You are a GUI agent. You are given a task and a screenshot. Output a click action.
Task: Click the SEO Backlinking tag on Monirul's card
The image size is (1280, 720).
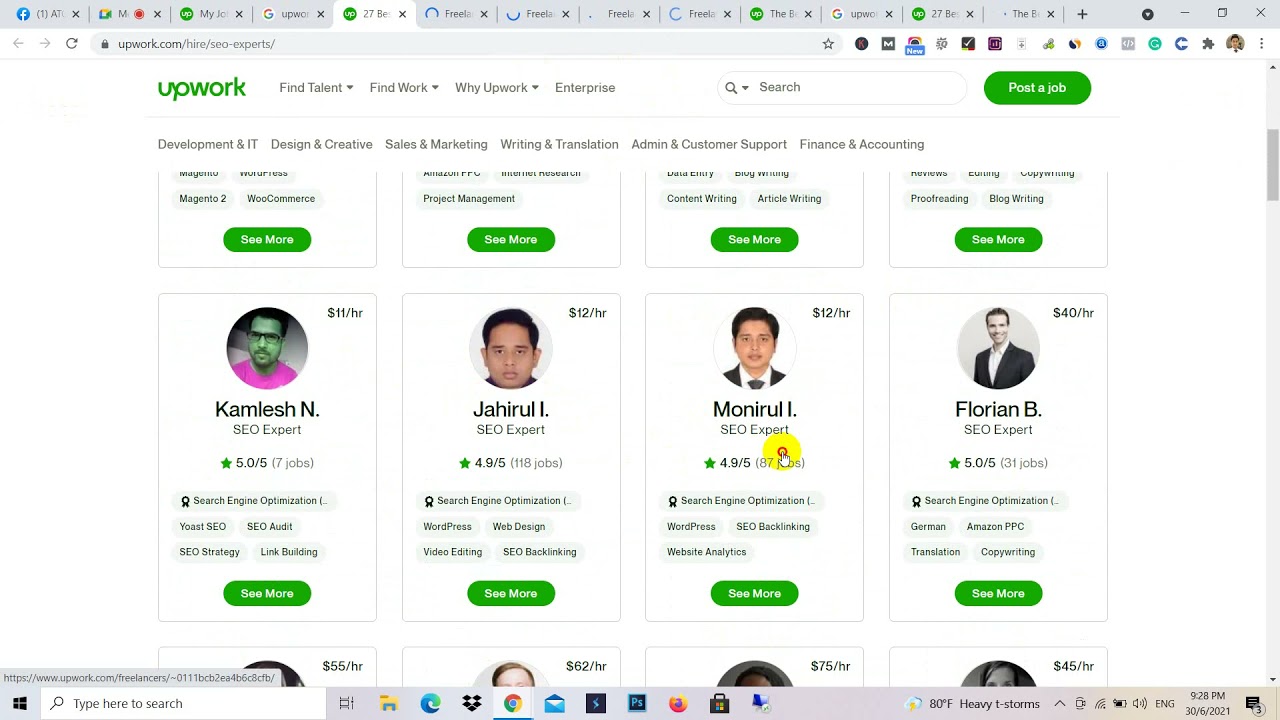point(773,527)
